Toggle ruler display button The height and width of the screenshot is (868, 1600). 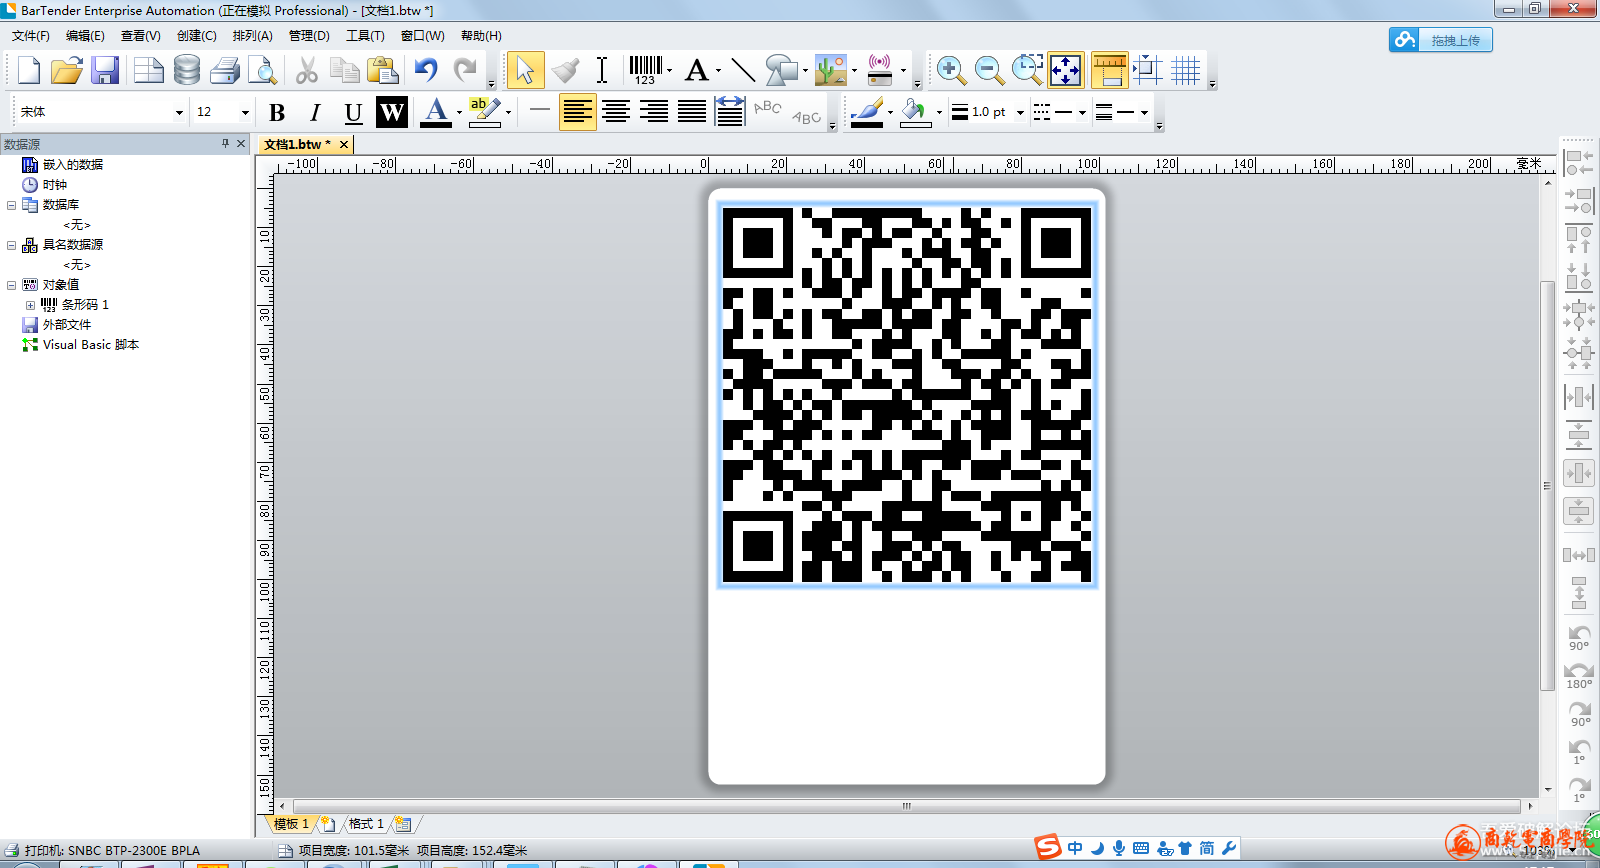[1110, 70]
